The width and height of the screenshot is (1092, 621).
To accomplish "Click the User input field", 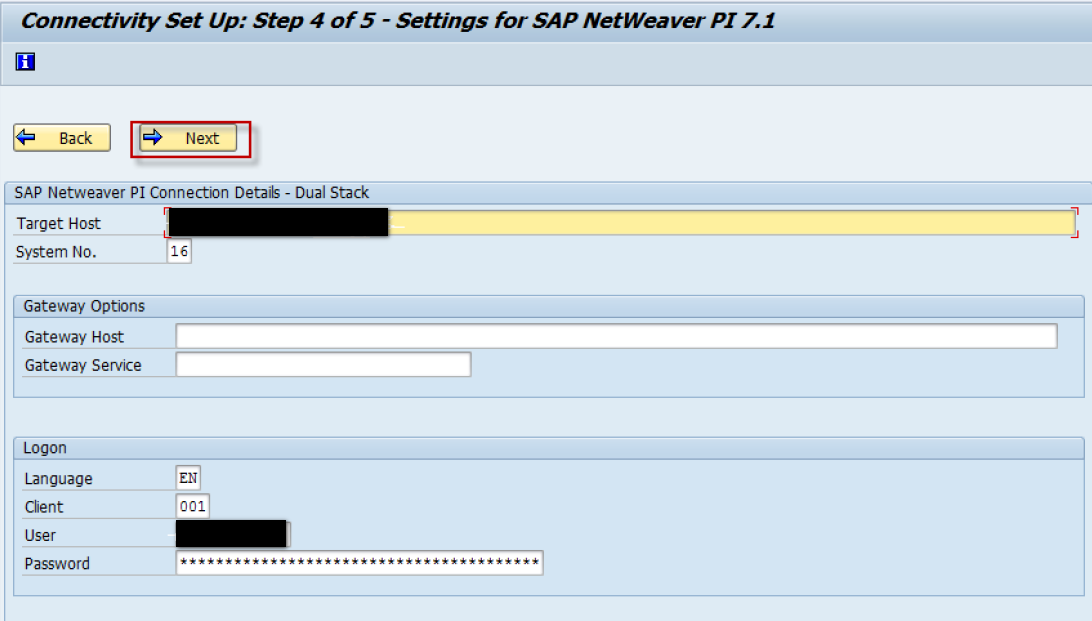I will (x=233, y=535).
